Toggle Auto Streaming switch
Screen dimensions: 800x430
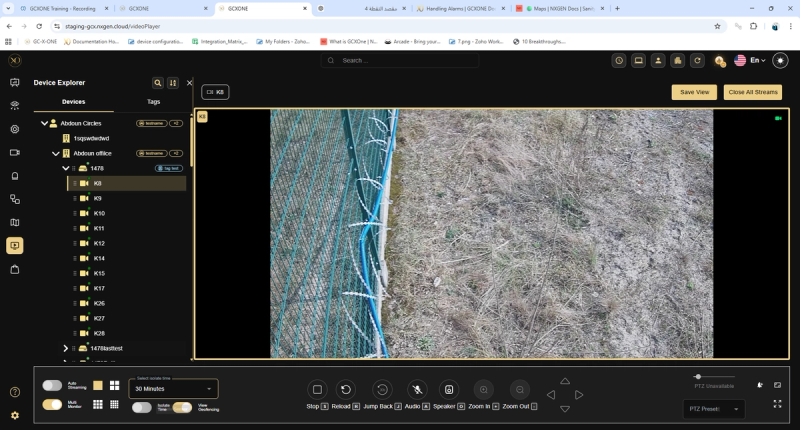coord(52,385)
